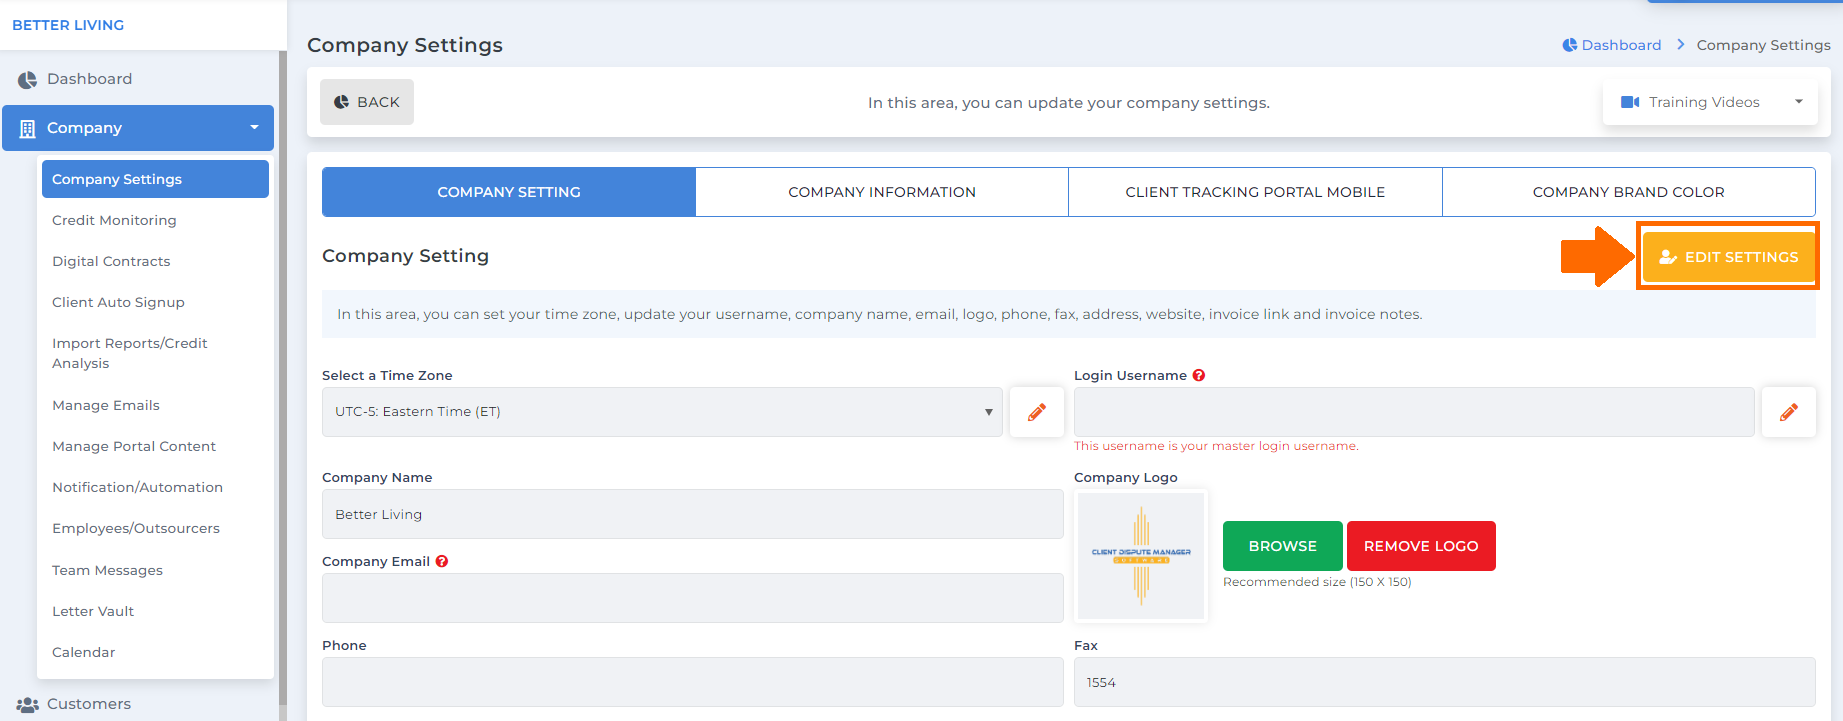The height and width of the screenshot is (721, 1843).
Task: Click the breadcrumb chevron icon
Action: pos(1681,45)
